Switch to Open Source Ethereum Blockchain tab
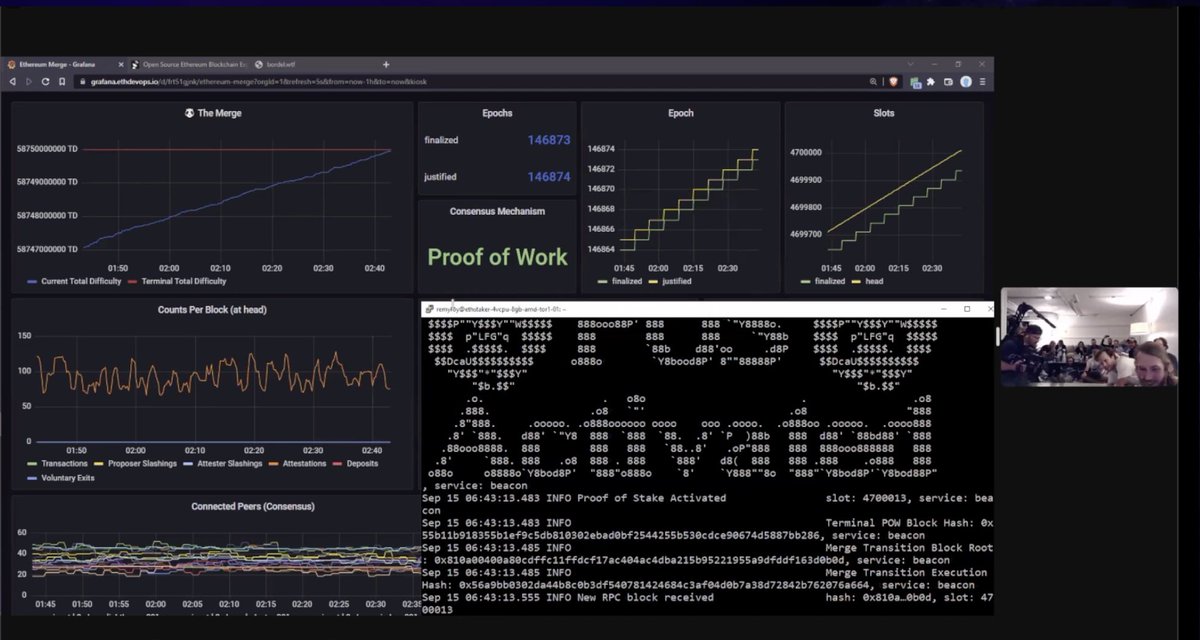Screen dimensions: 1200x640 (x=188, y=64)
